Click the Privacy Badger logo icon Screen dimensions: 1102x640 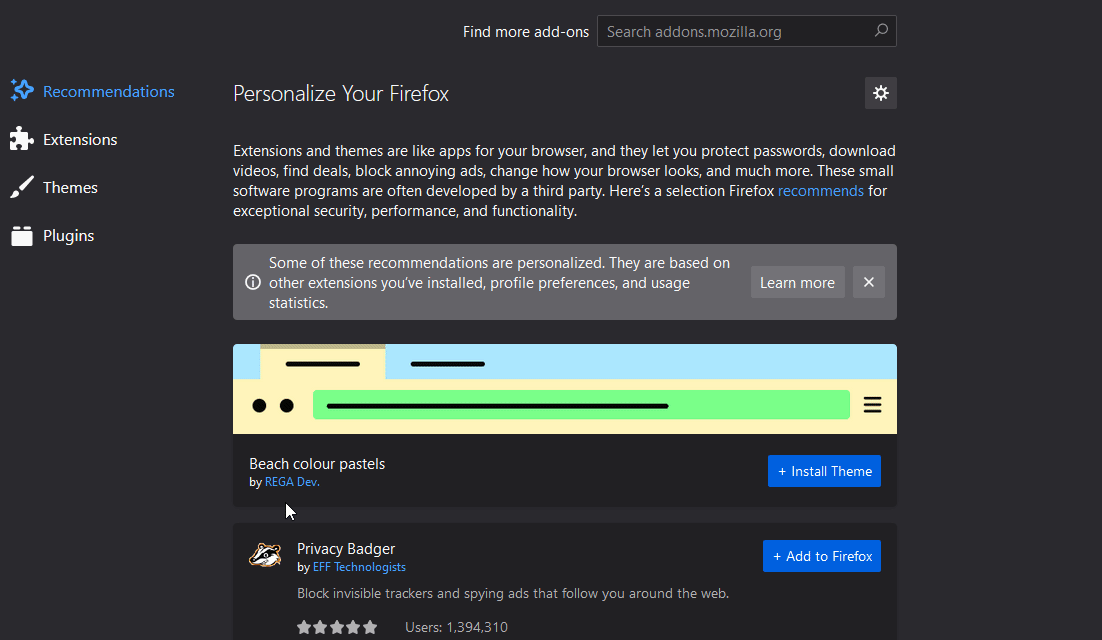pos(265,556)
